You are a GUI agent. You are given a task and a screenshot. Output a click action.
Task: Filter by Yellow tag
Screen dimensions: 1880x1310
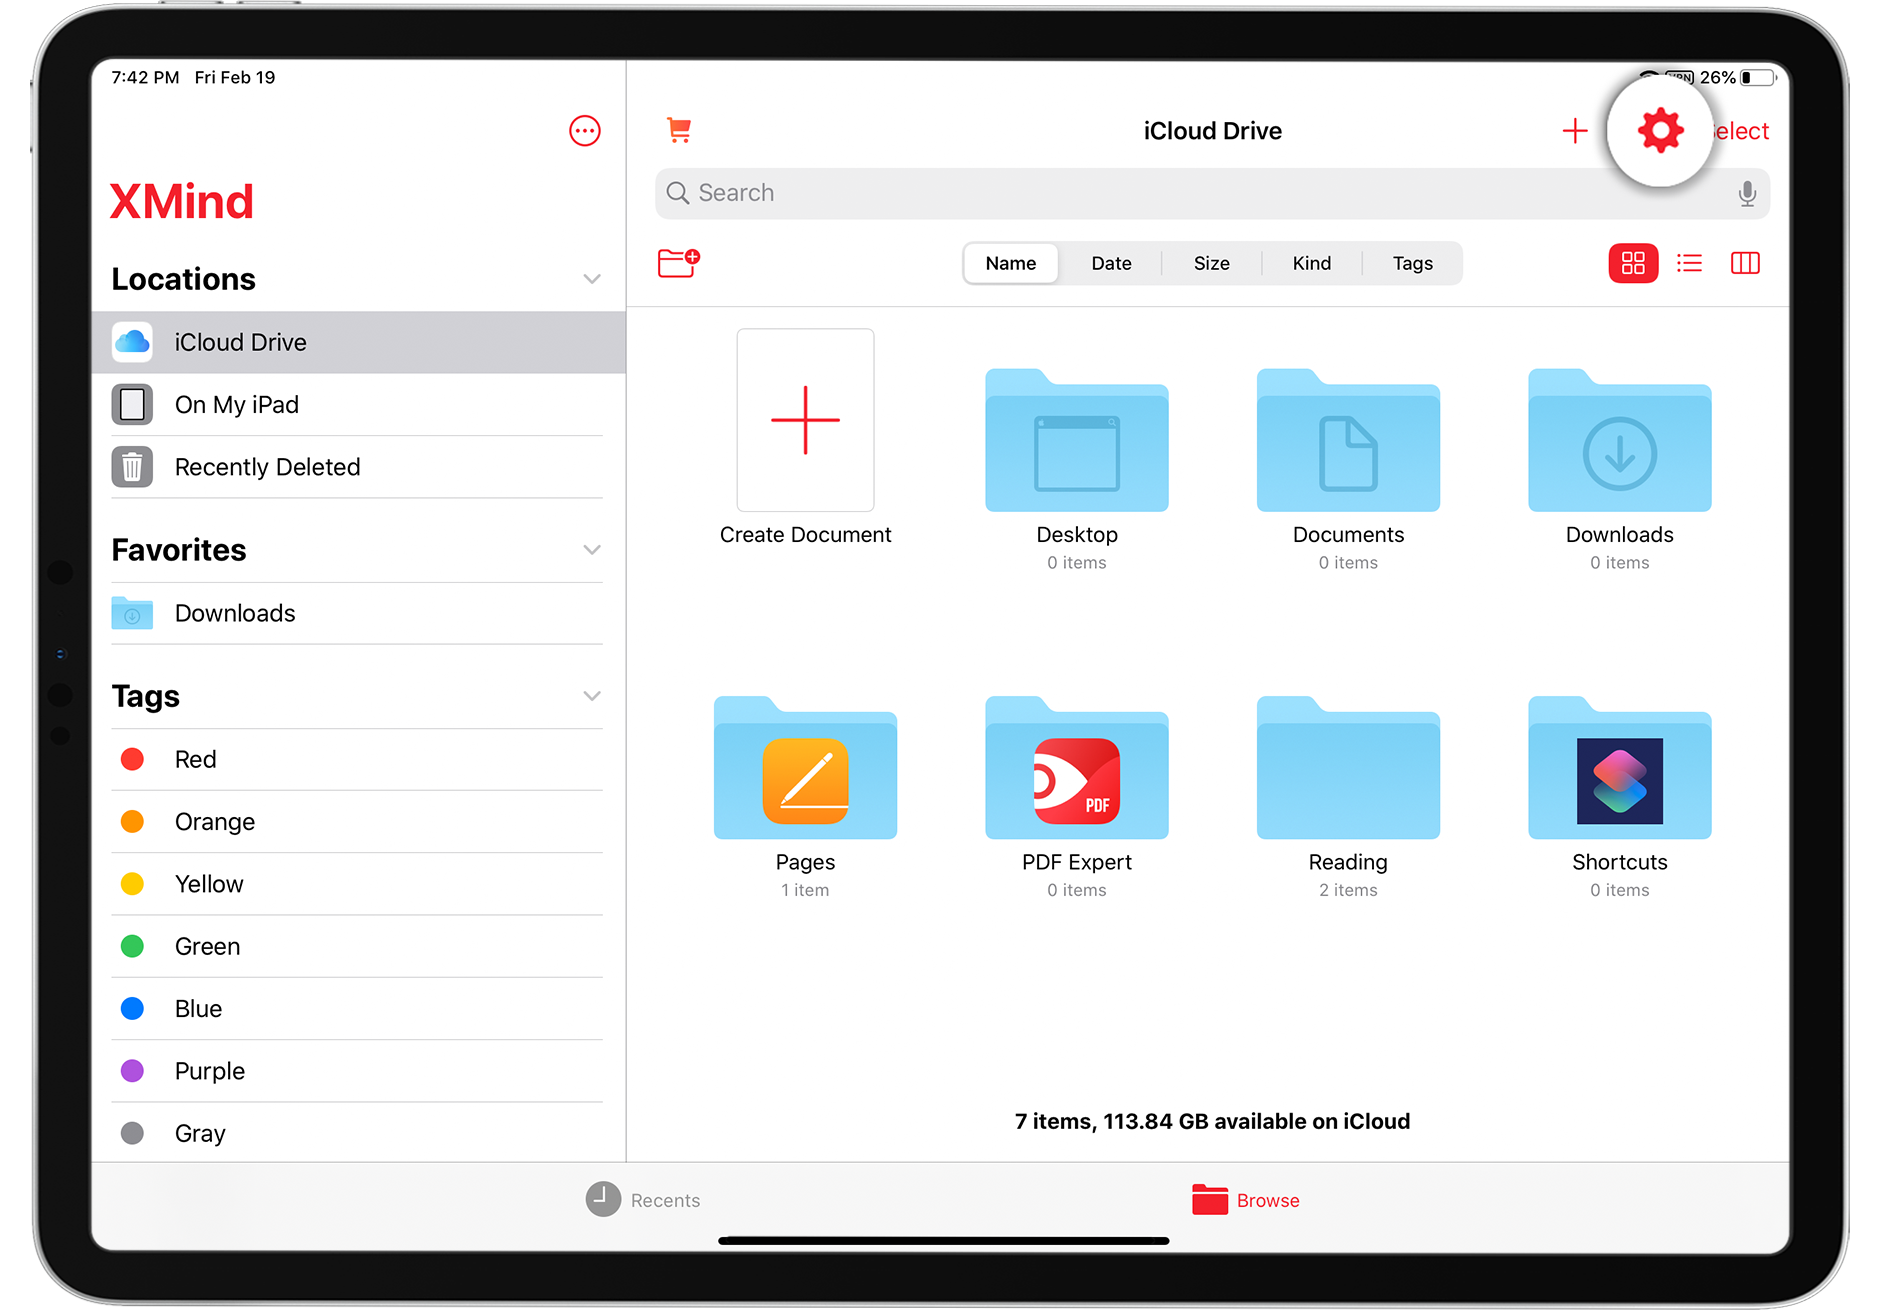(358, 884)
